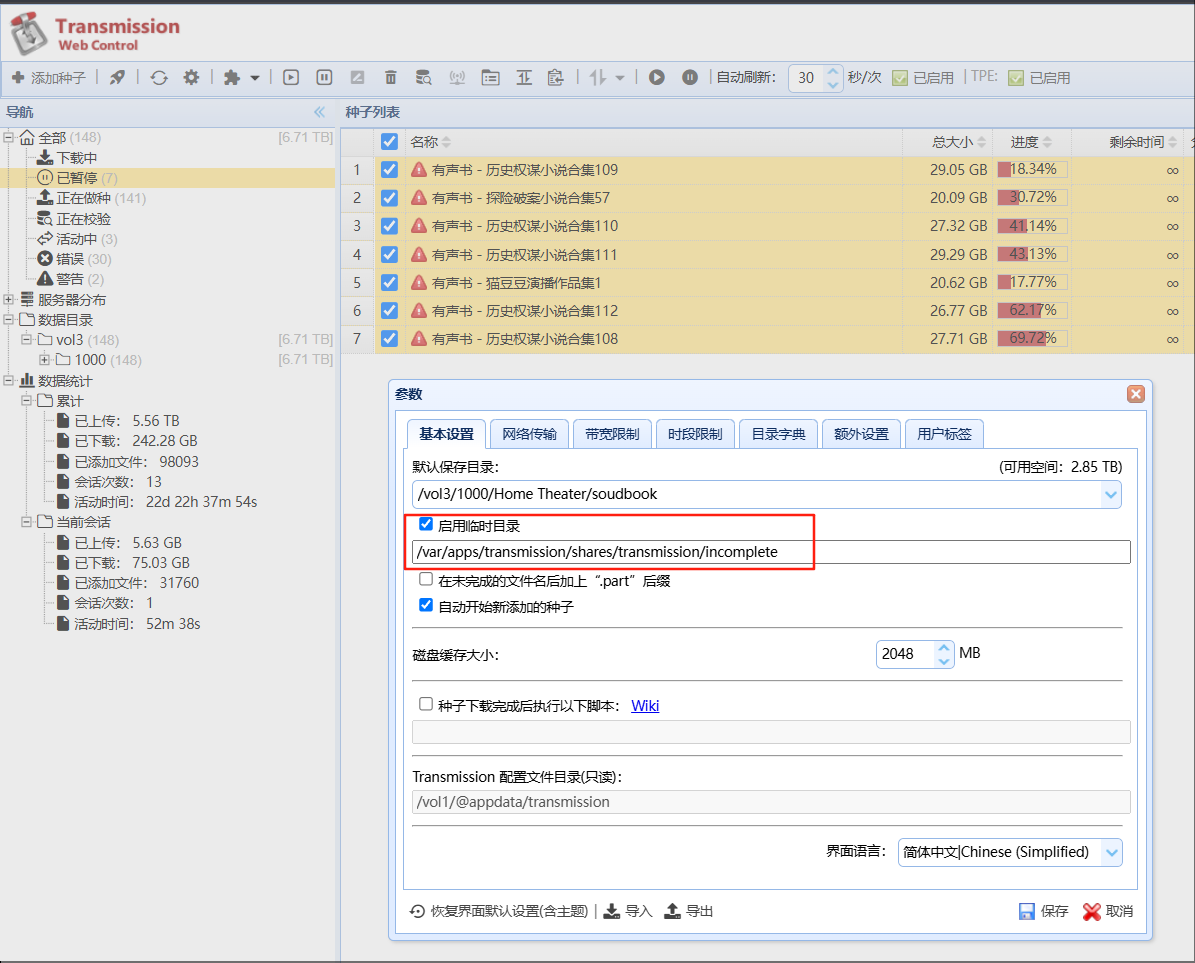The height and width of the screenshot is (963, 1195).
Task: Click the up-down arrows priority icon
Action: click(598, 78)
